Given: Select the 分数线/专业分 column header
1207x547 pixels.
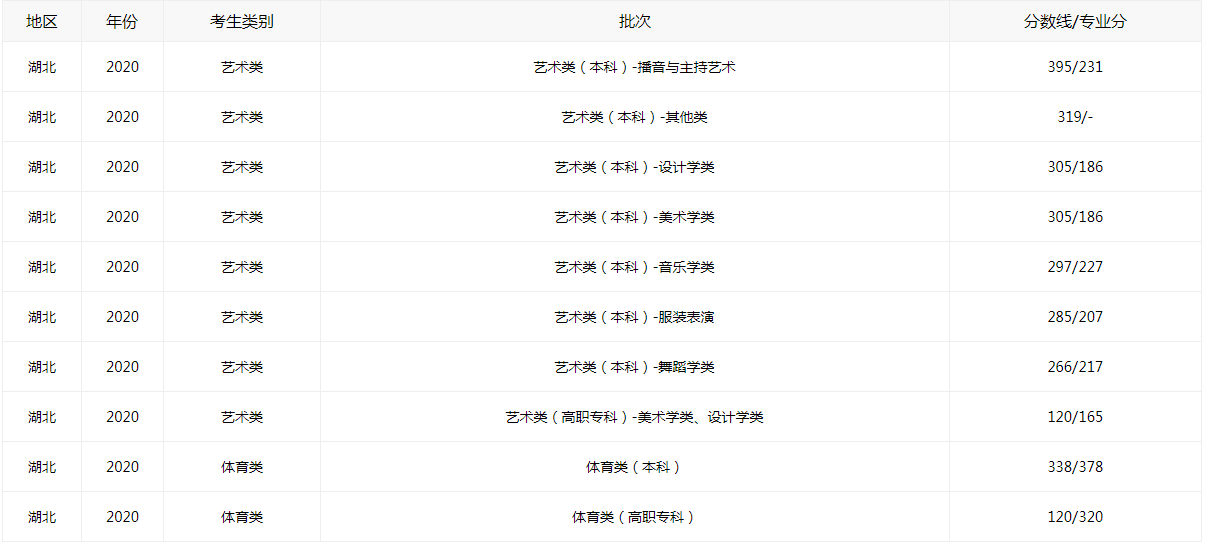Looking at the screenshot, I should [x=1075, y=21].
